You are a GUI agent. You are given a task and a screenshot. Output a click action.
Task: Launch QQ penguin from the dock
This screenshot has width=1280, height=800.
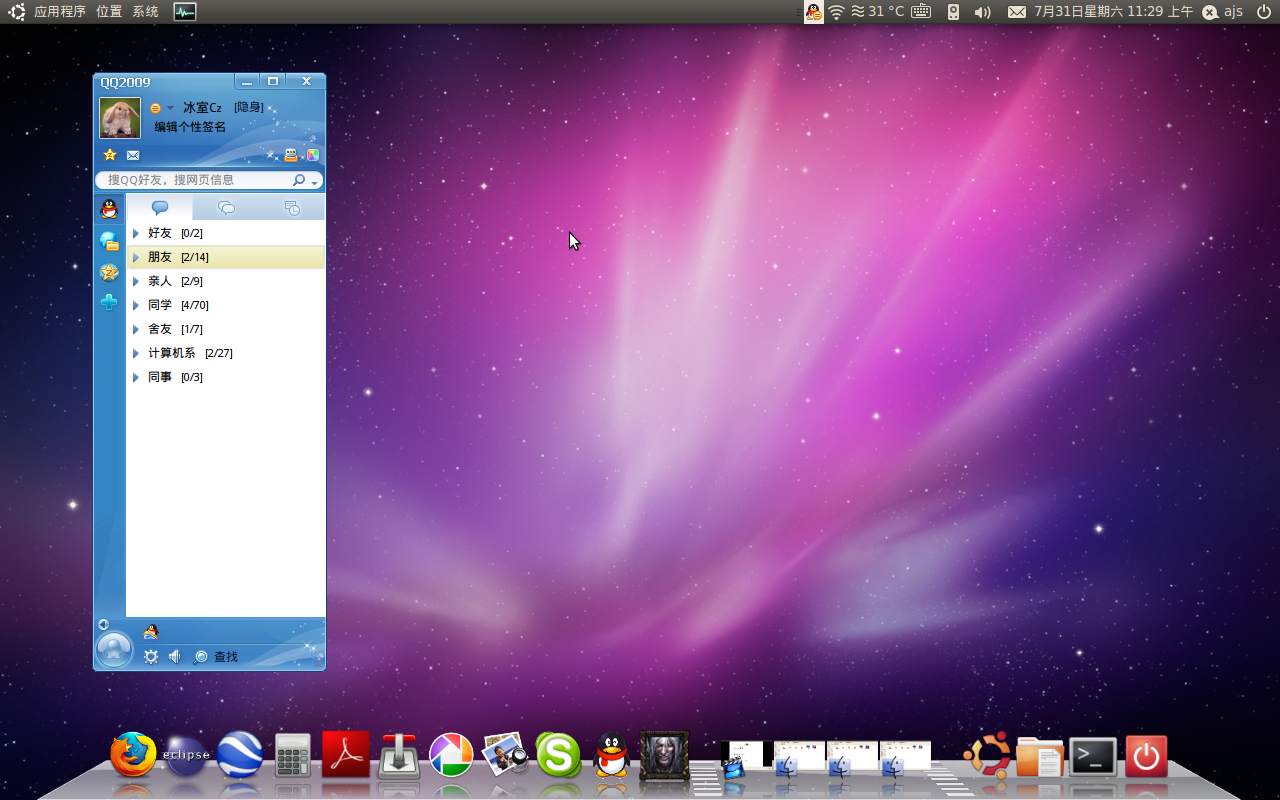tap(611, 755)
